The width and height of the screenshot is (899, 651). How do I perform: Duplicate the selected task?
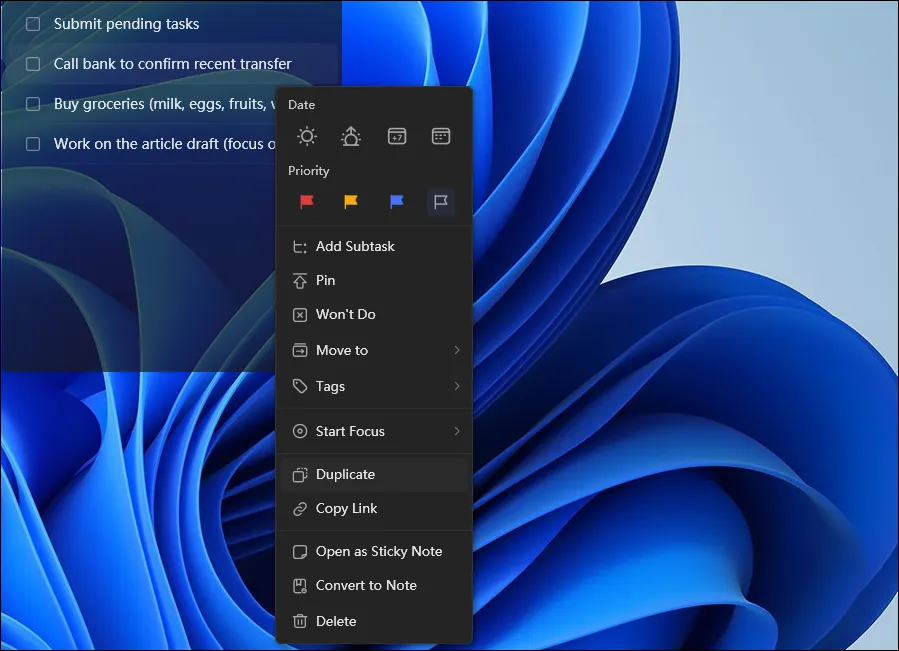pos(346,473)
